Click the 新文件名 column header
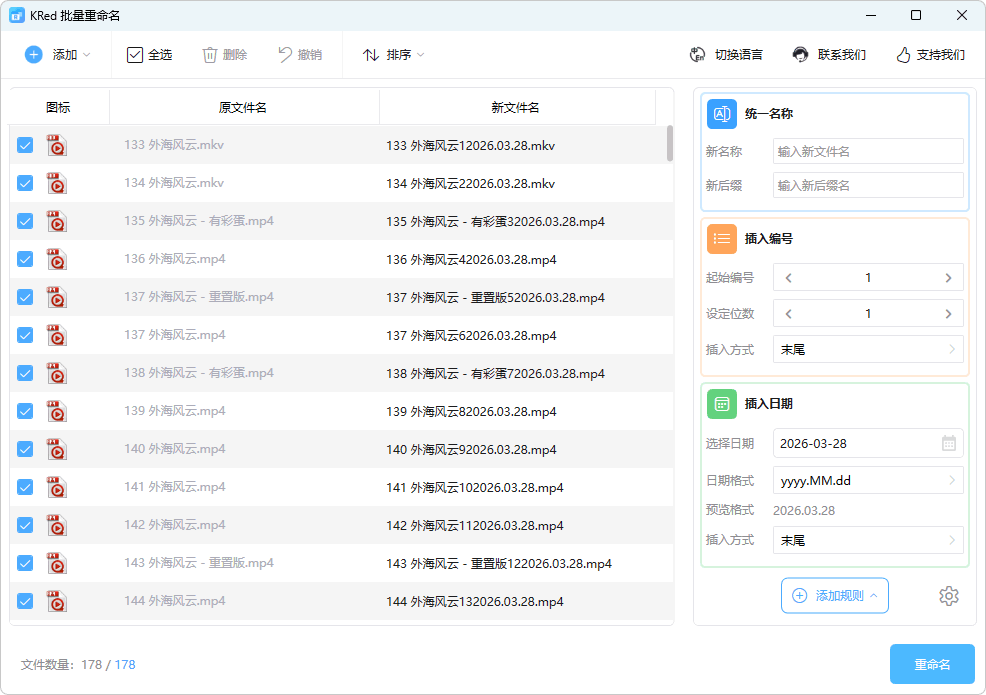Viewport: 986px width, 695px height. coord(516,108)
